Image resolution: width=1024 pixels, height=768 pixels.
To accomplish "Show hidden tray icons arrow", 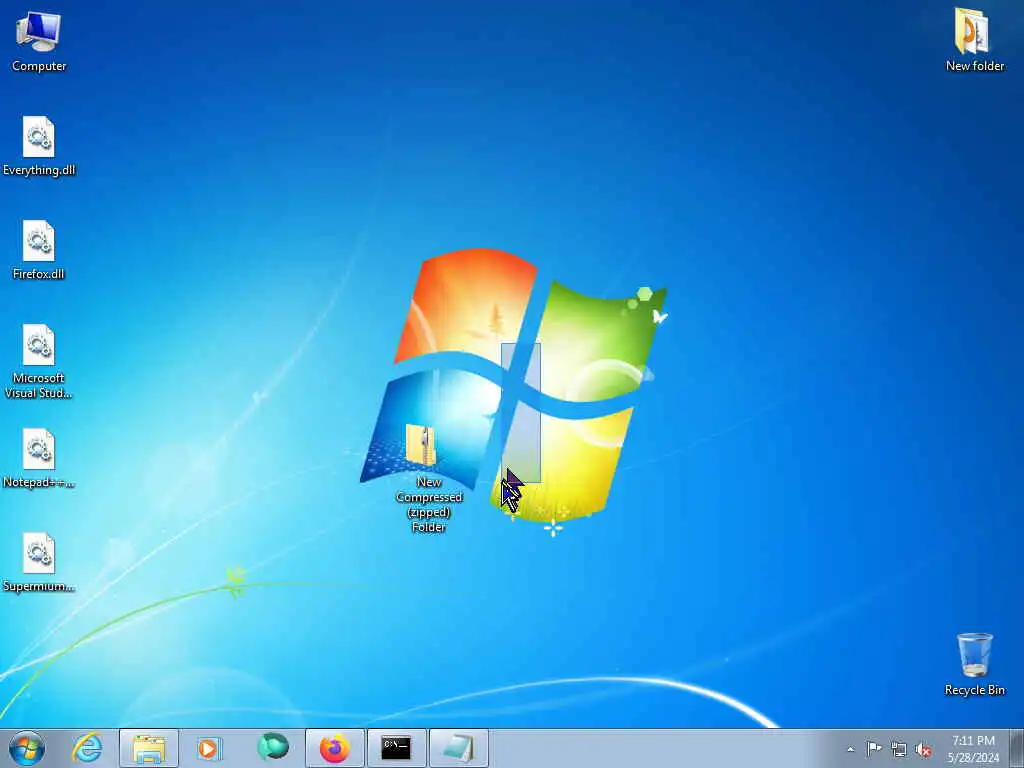I will click(850, 749).
